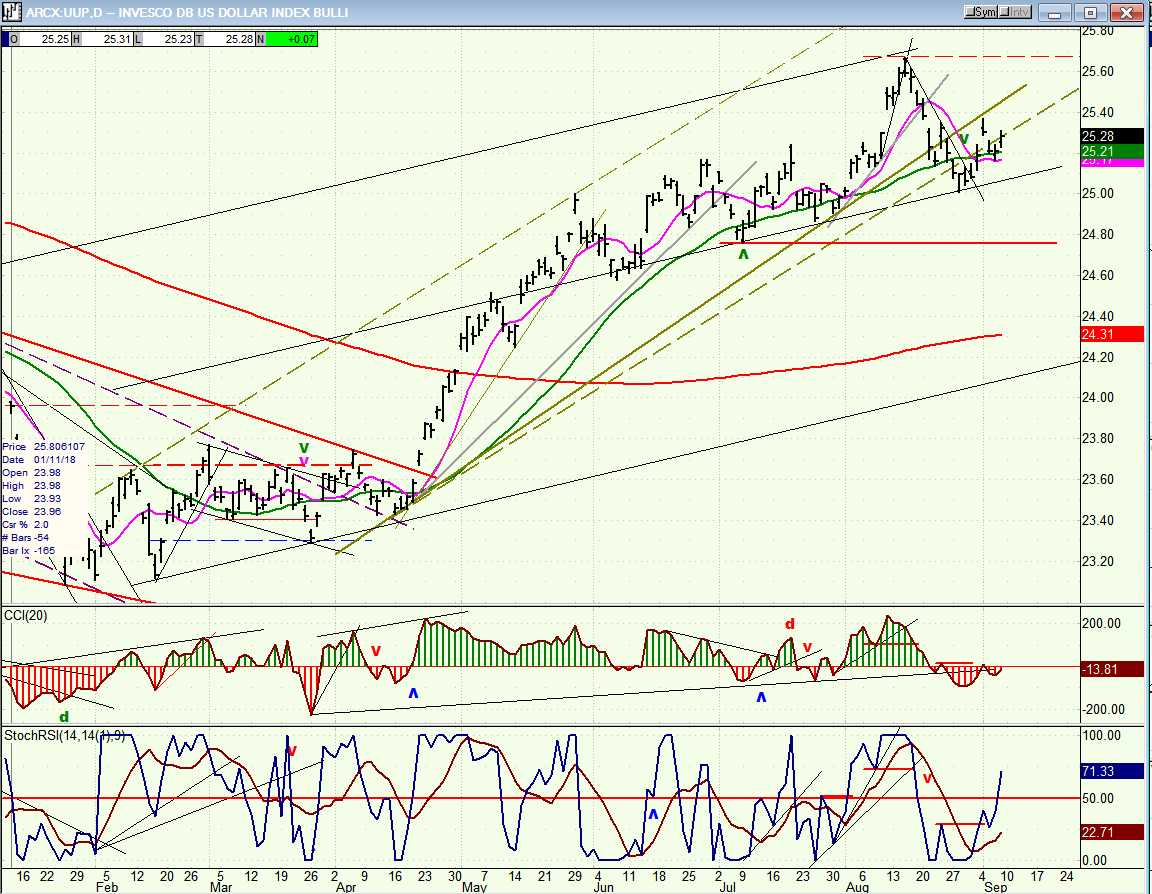1152x894 pixels.
Task: Click the Feb month label on the time axis
Action: click(x=107, y=887)
